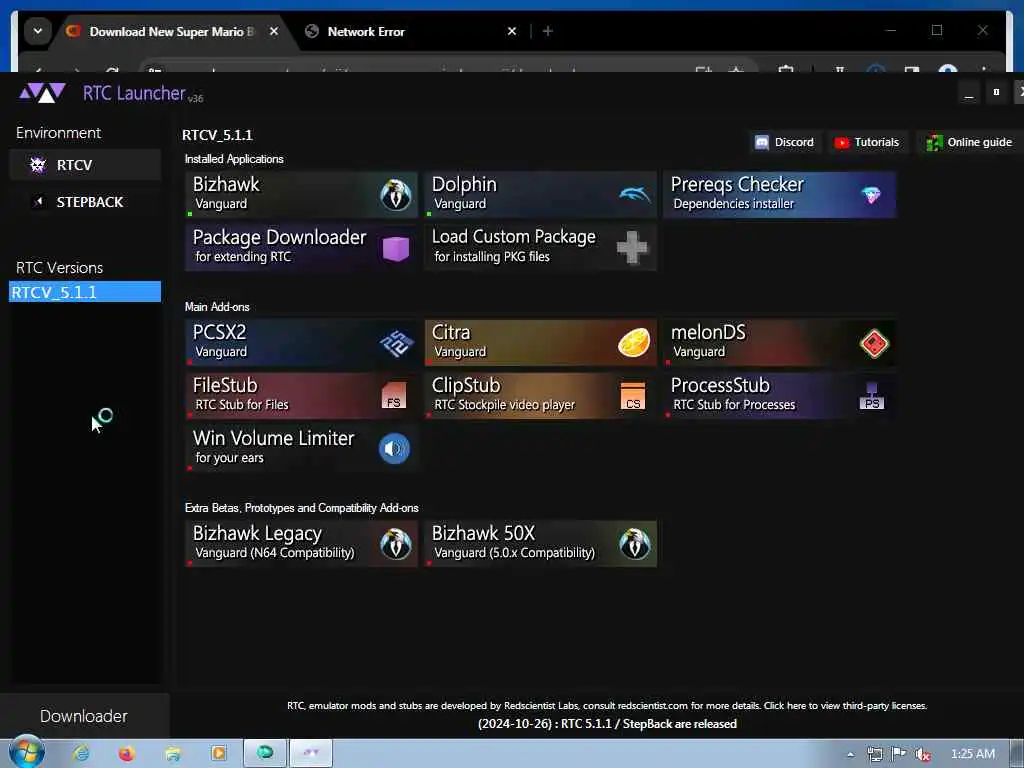Viewport: 1024px width, 768px height.
Task: Click the Prereqs Checker gem icon
Action: pos(871,195)
